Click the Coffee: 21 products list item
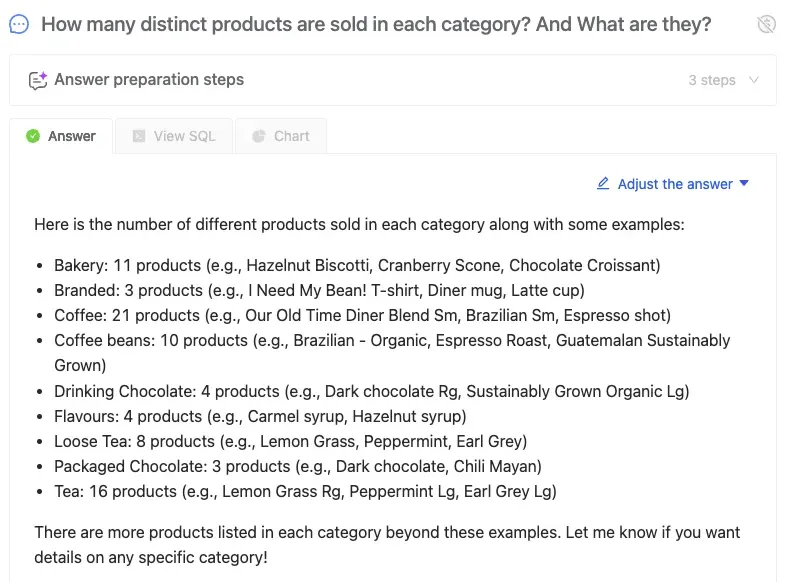Screen dimensions: 791x582 point(362,315)
